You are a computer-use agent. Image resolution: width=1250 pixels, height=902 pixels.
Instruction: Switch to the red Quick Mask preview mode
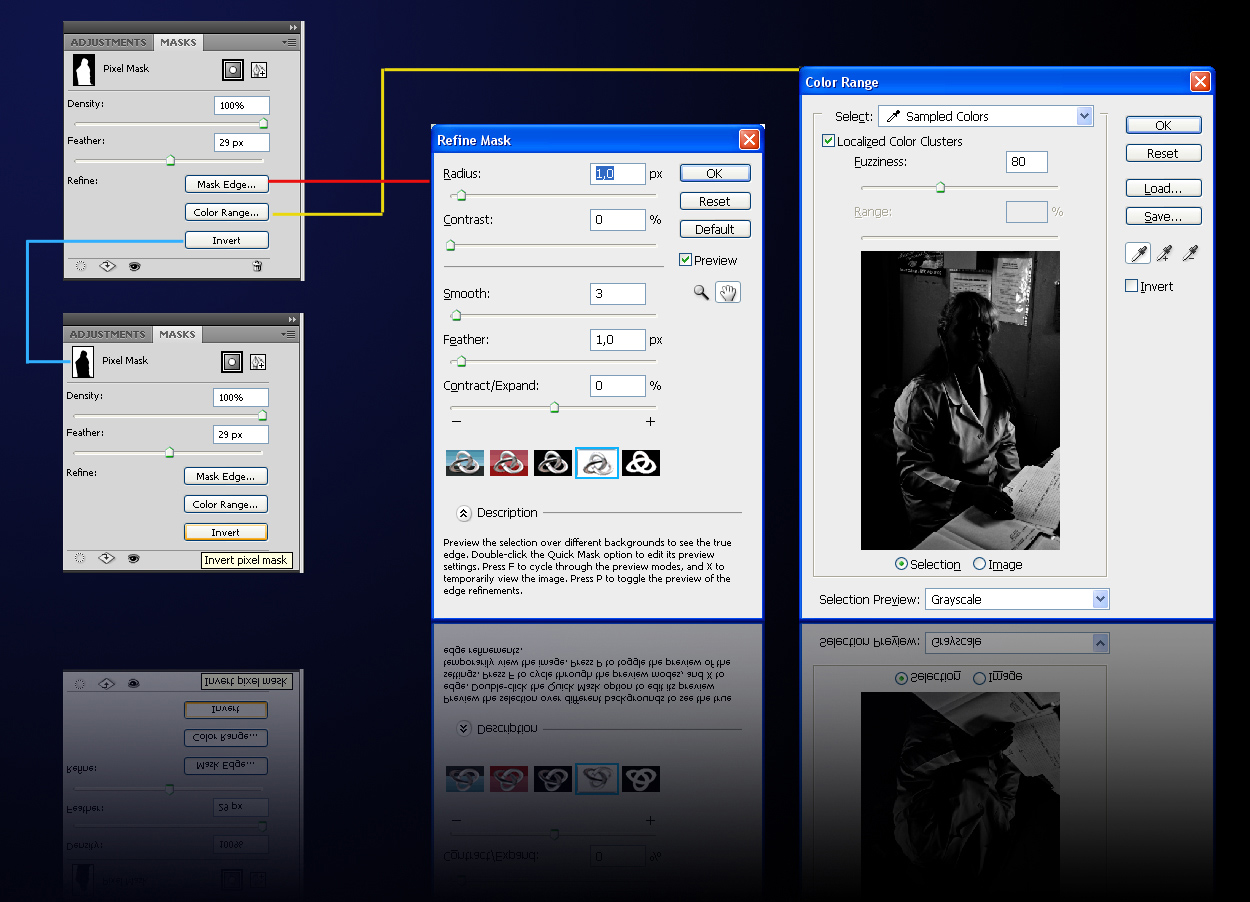point(509,462)
